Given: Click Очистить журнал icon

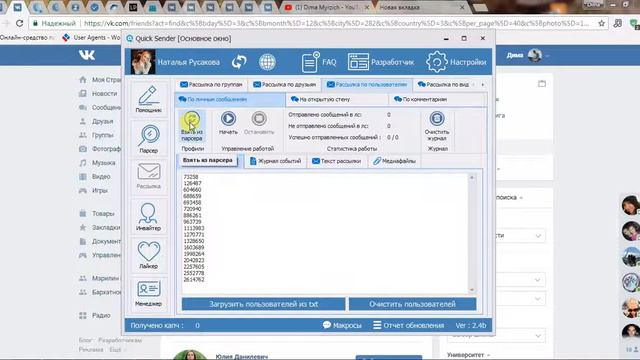Looking at the screenshot, I should click(437, 126).
